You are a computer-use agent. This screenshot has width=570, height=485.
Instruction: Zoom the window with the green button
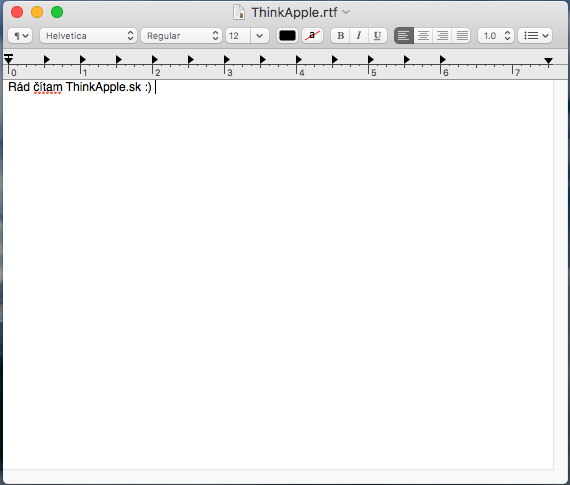(x=57, y=12)
